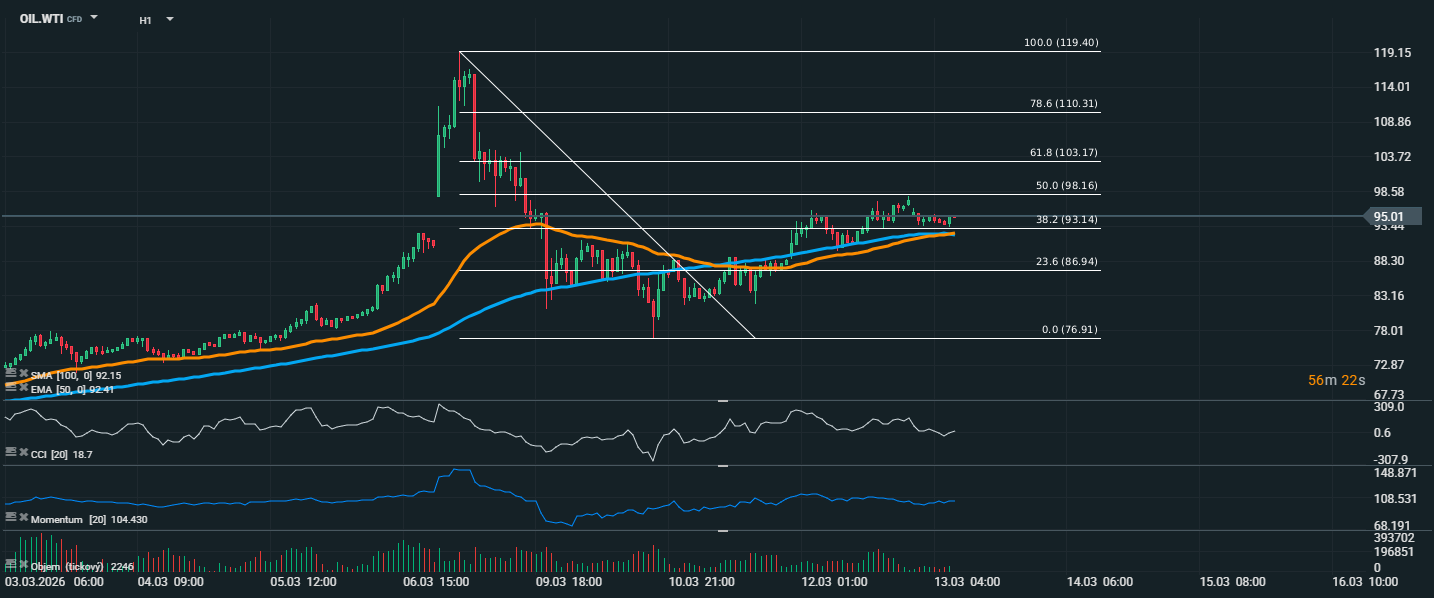This screenshot has width=1434, height=598.
Task: Delete the CCI indicator via X icon
Action: click(x=24, y=453)
